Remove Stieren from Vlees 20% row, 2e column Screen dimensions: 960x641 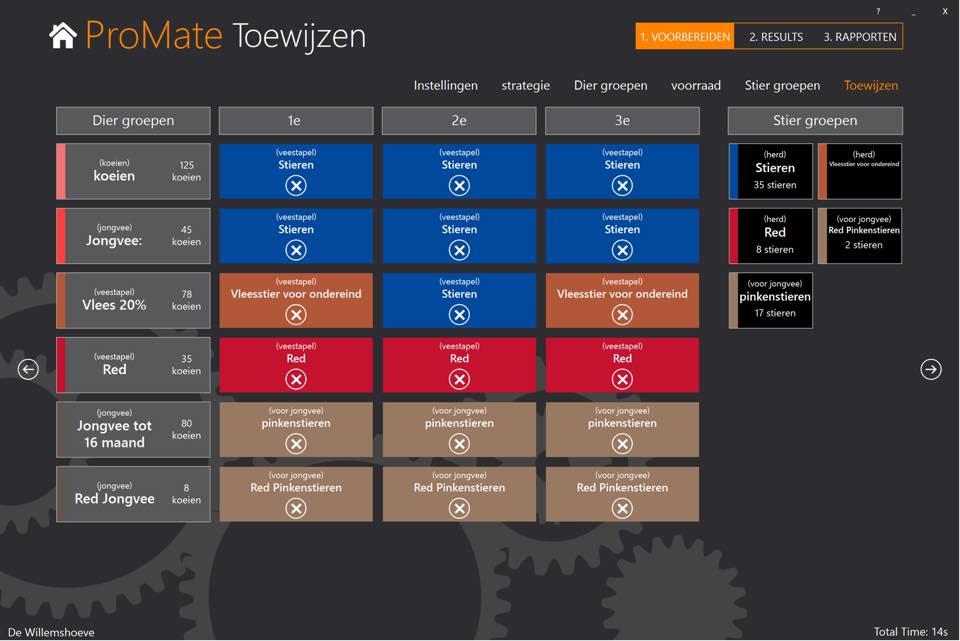click(459, 315)
